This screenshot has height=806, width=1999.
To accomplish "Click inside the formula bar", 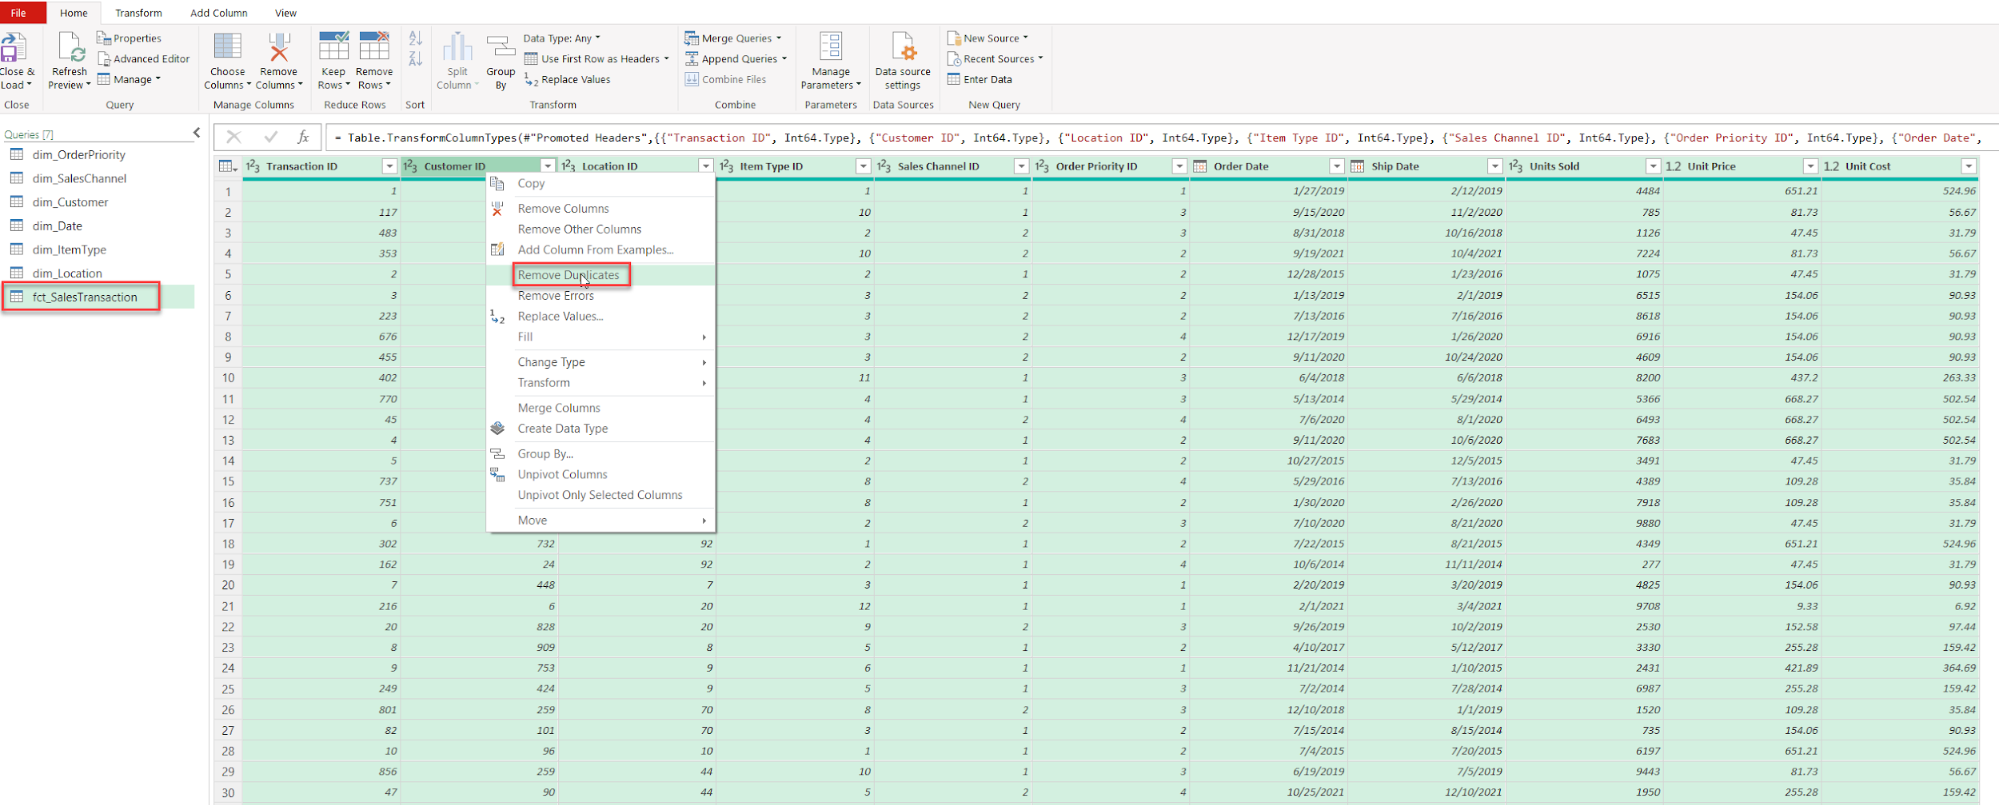I will click(1160, 138).
